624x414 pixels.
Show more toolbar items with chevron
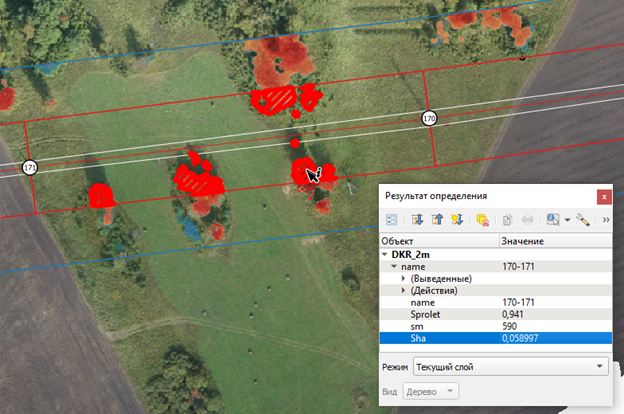coord(606,220)
